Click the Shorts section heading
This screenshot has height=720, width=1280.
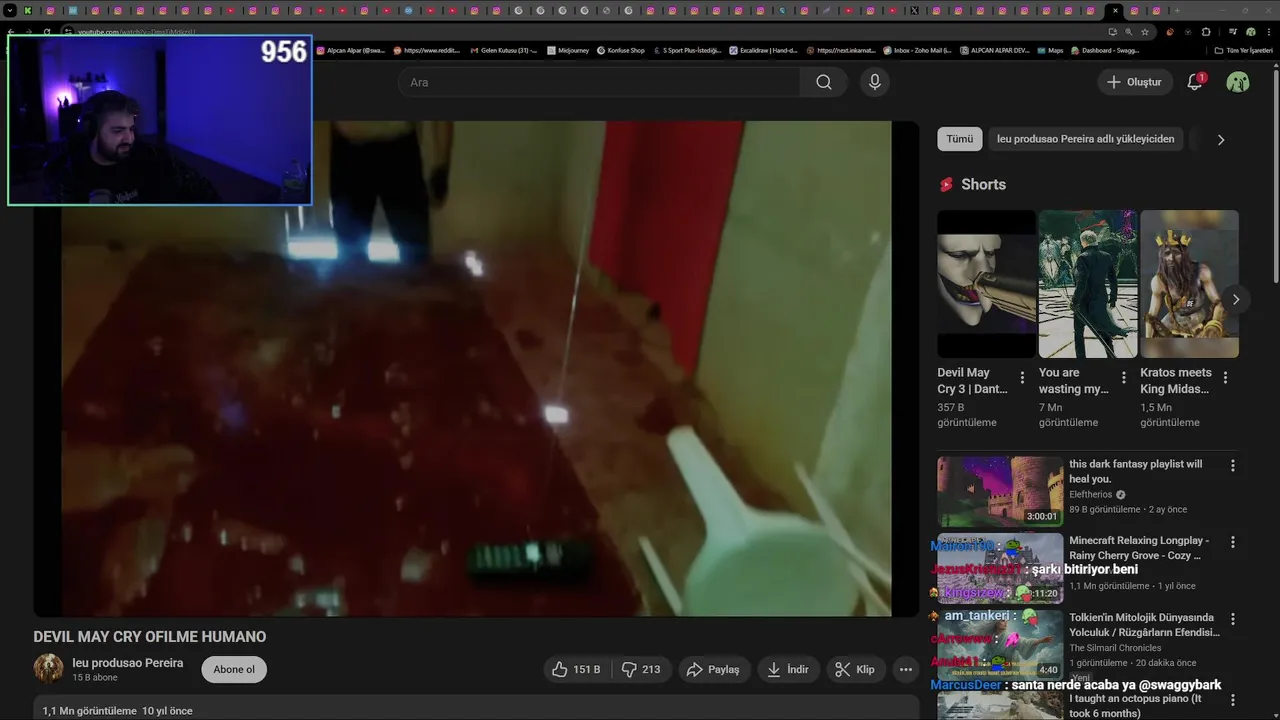[x=983, y=184]
